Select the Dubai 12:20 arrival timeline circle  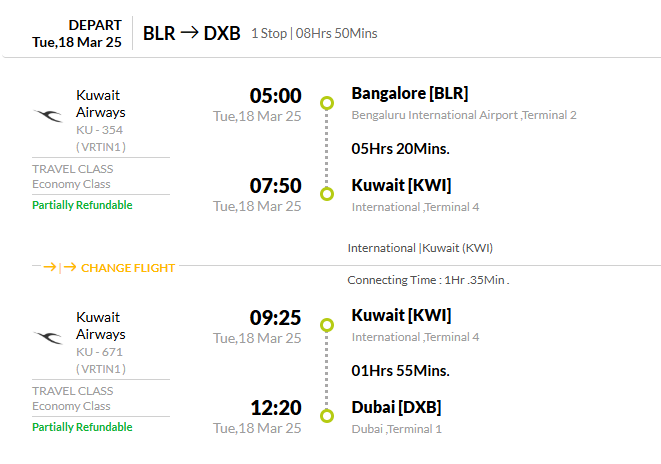[x=327, y=416]
